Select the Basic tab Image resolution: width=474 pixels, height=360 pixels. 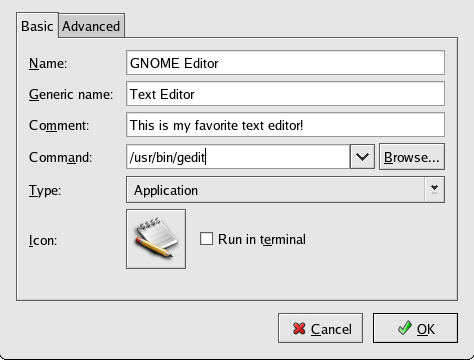click(x=37, y=26)
